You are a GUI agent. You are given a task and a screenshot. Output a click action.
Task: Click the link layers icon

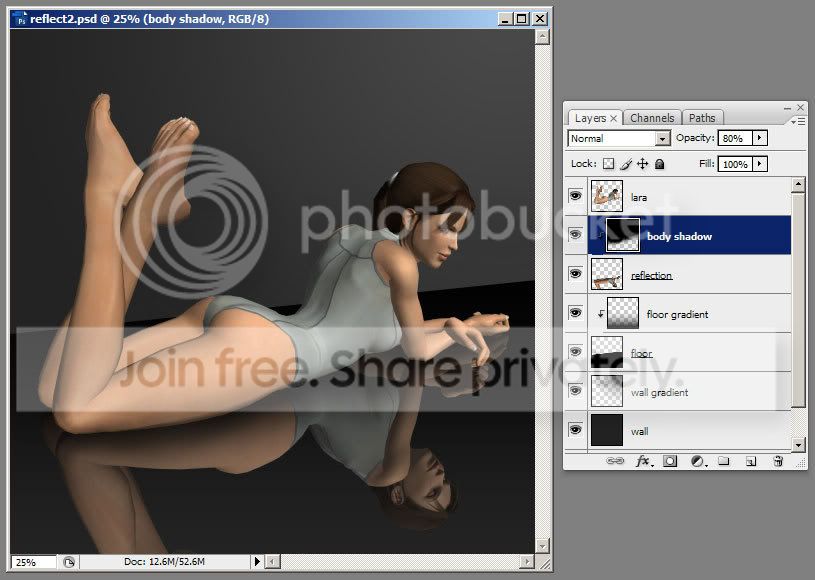(615, 461)
